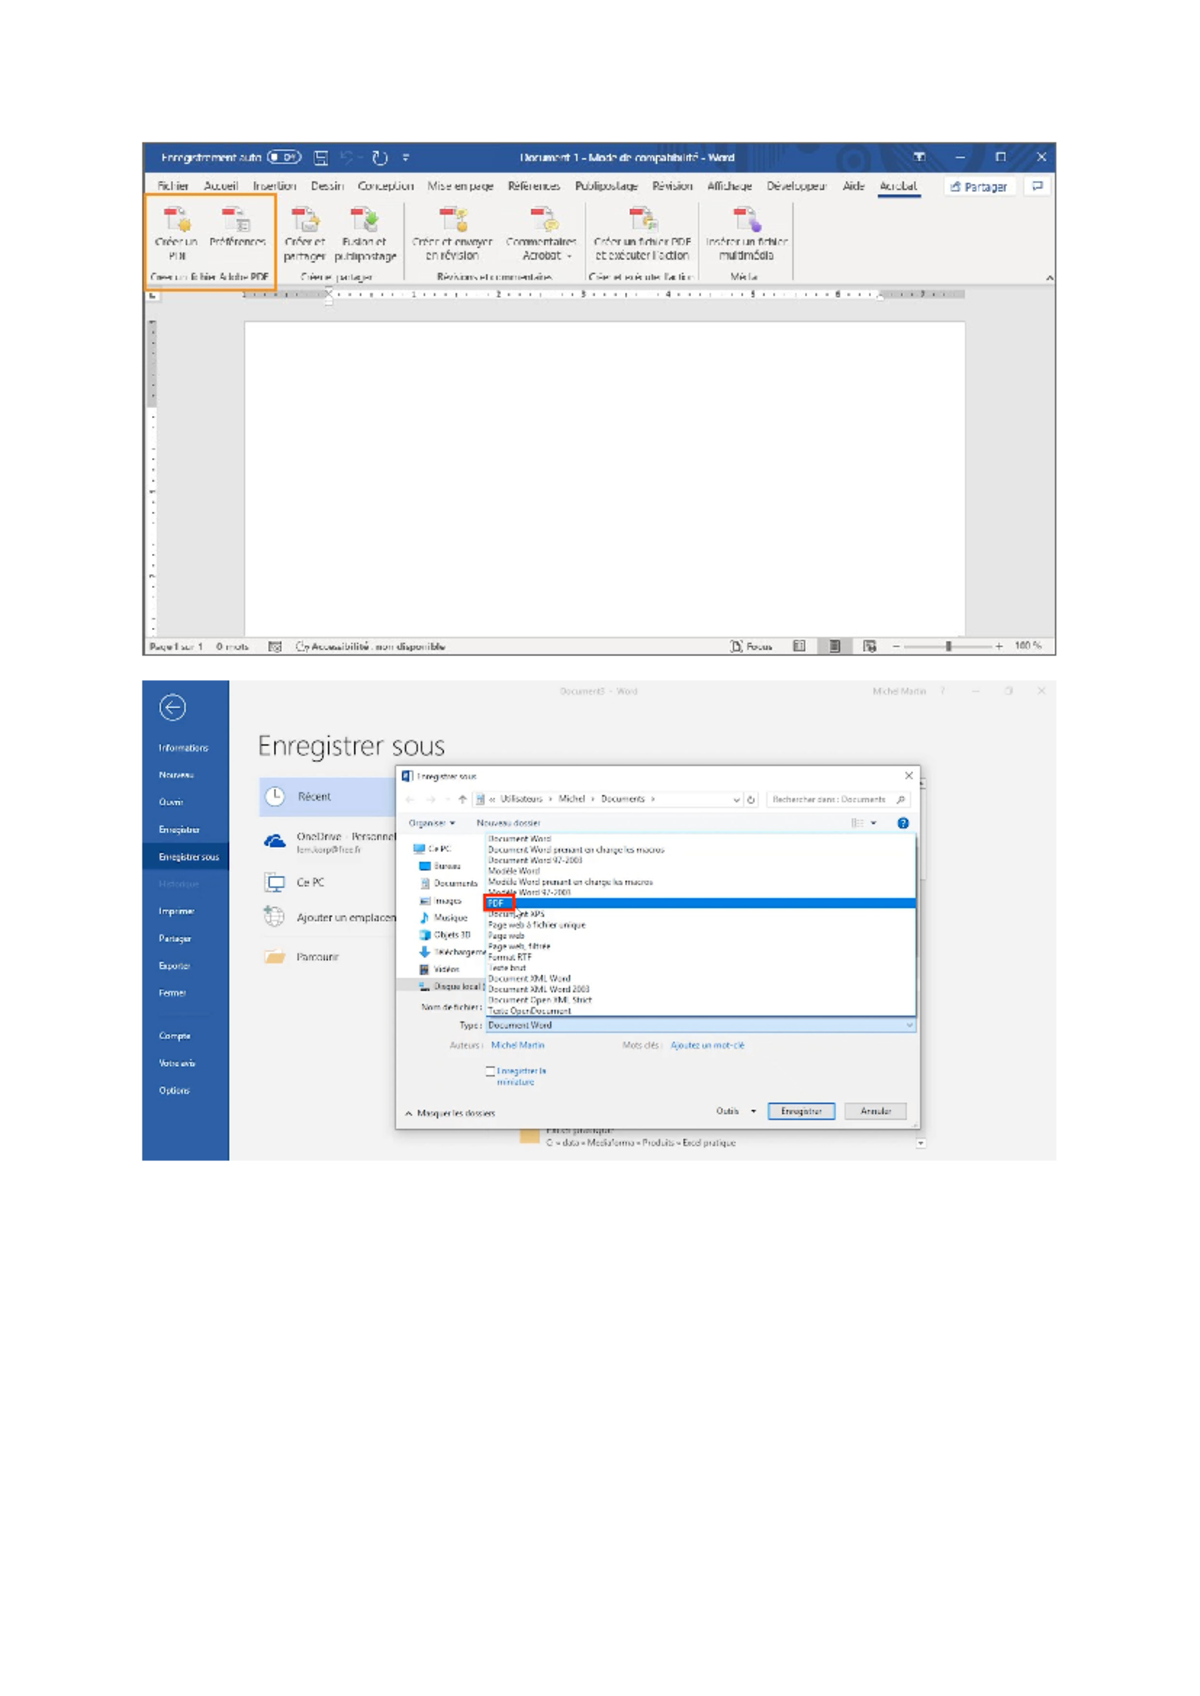Choose PDF from the file type list
This screenshot has width=1200, height=1696.
pyautogui.click(x=497, y=903)
